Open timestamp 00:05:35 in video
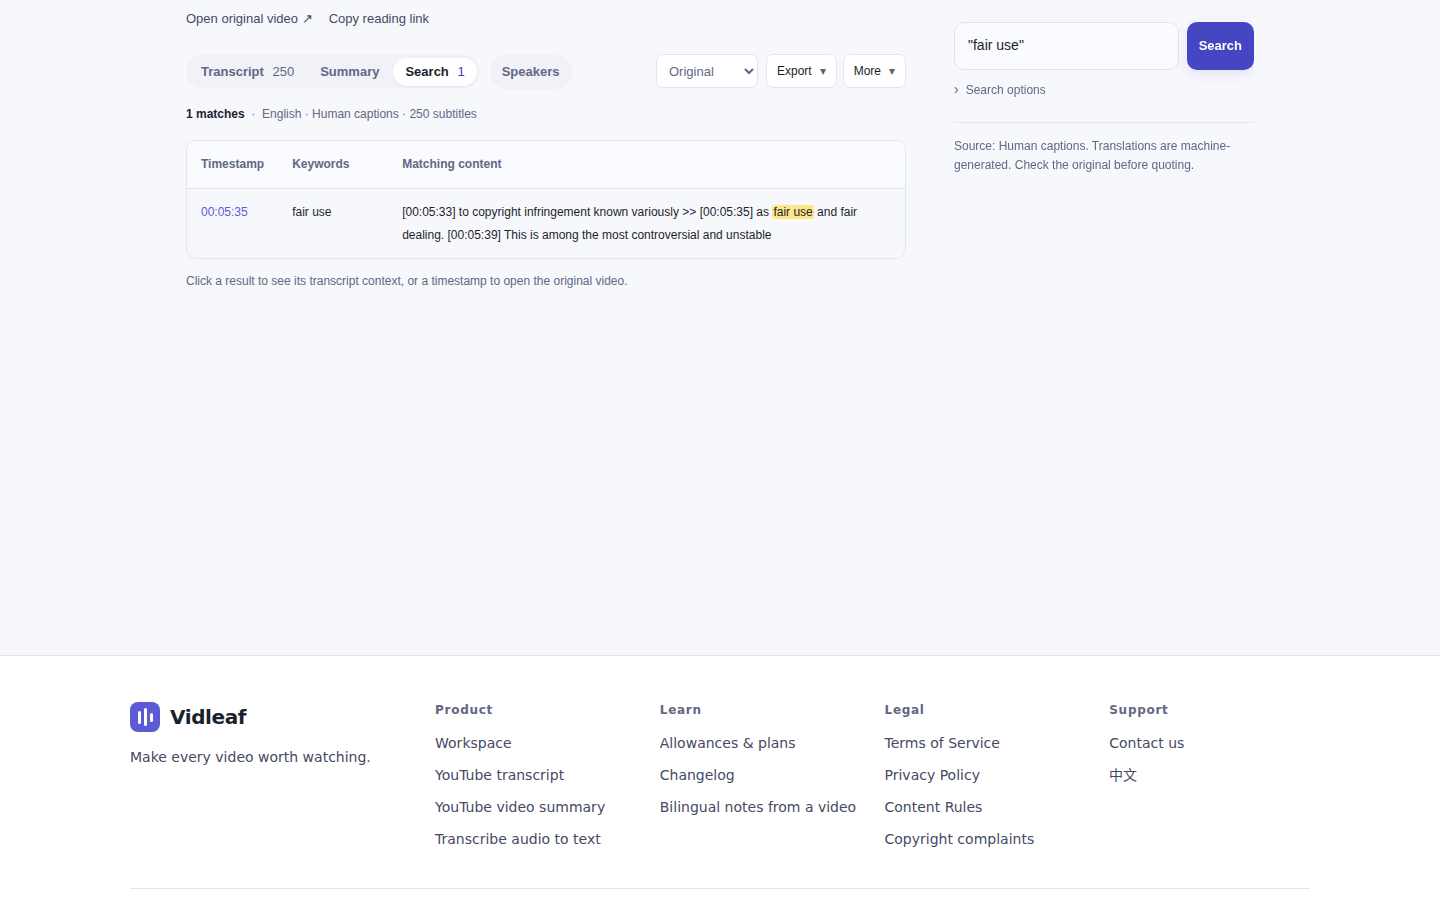Screen dimensions: 1440x900 [x=224, y=212]
